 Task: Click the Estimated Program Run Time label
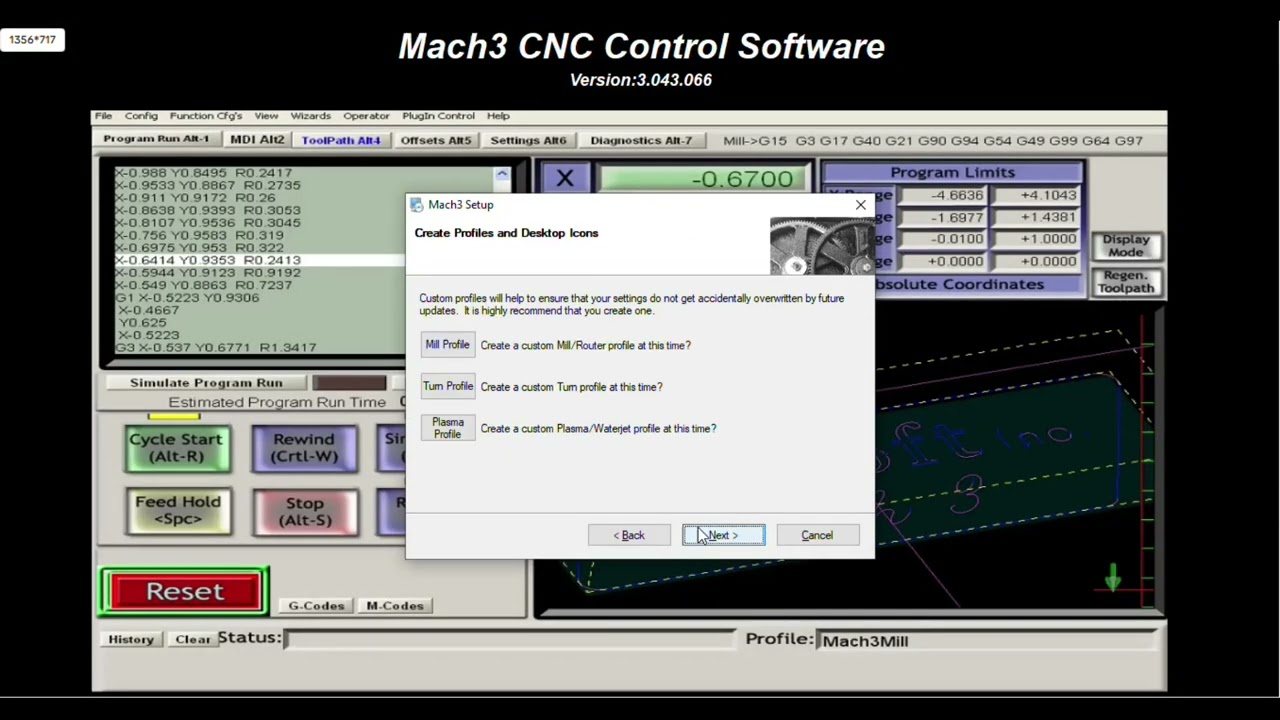pyautogui.click(x=277, y=402)
